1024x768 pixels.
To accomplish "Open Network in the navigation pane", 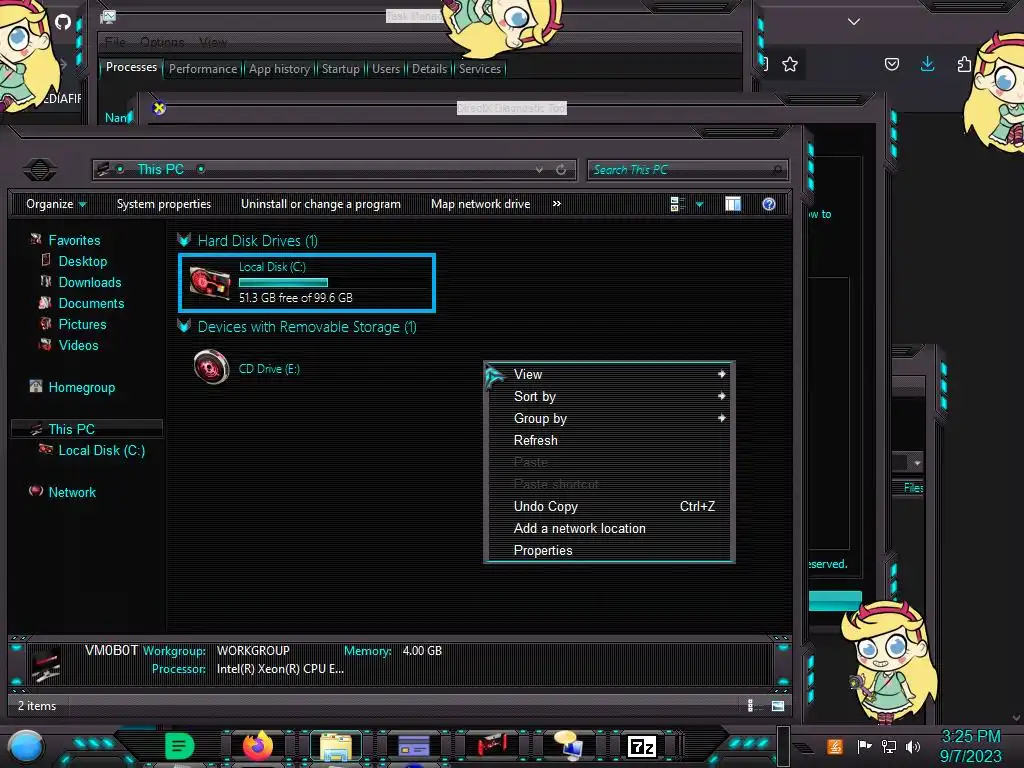I will (x=72, y=492).
